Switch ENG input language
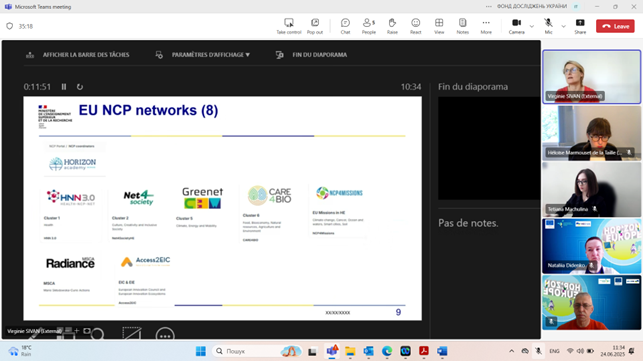The width and height of the screenshot is (643, 361). point(554,351)
